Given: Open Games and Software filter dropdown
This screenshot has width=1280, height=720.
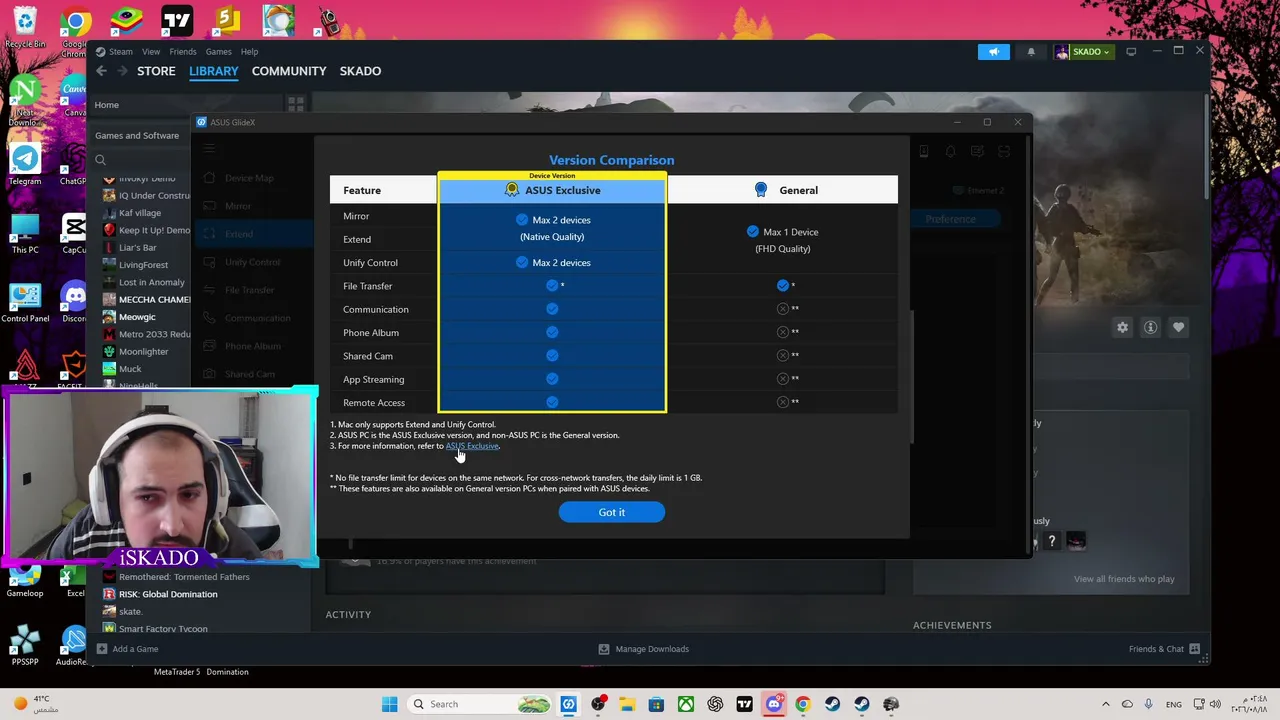Looking at the screenshot, I should (137, 136).
